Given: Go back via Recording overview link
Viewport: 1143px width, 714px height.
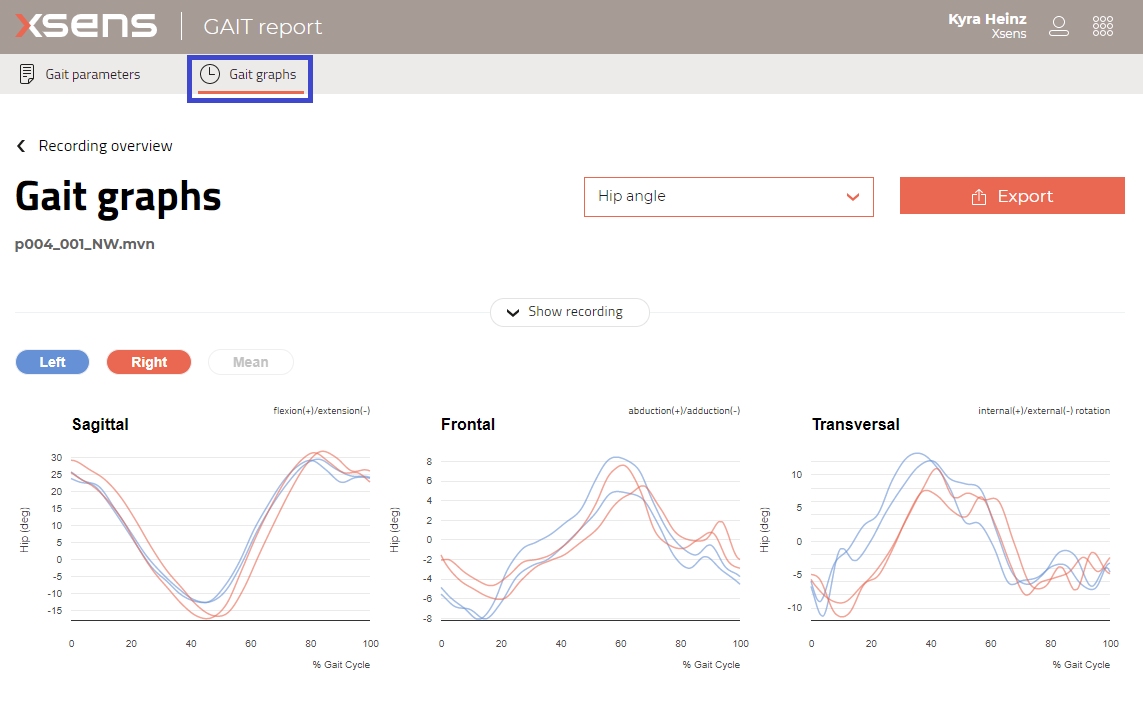Looking at the screenshot, I should tap(105, 145).
